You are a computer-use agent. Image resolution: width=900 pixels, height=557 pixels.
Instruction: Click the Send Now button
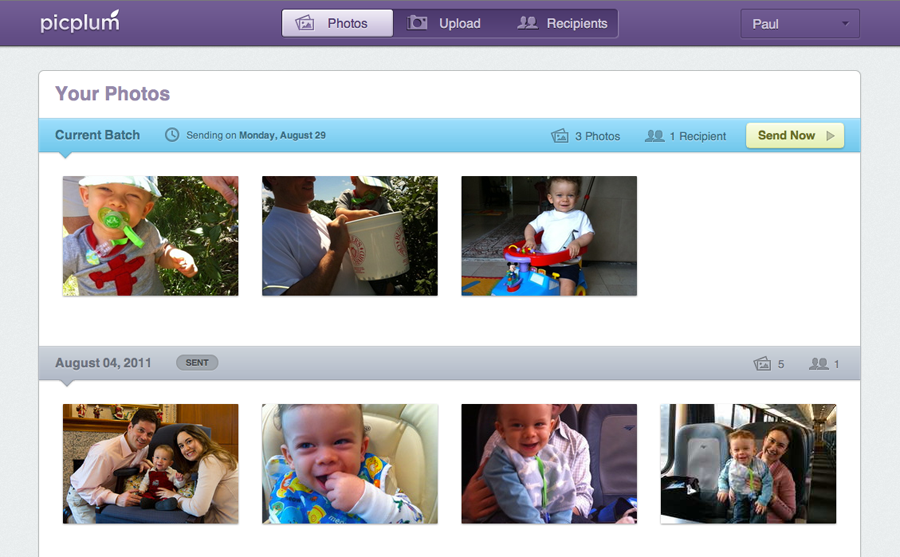click(x=795, y=136)
